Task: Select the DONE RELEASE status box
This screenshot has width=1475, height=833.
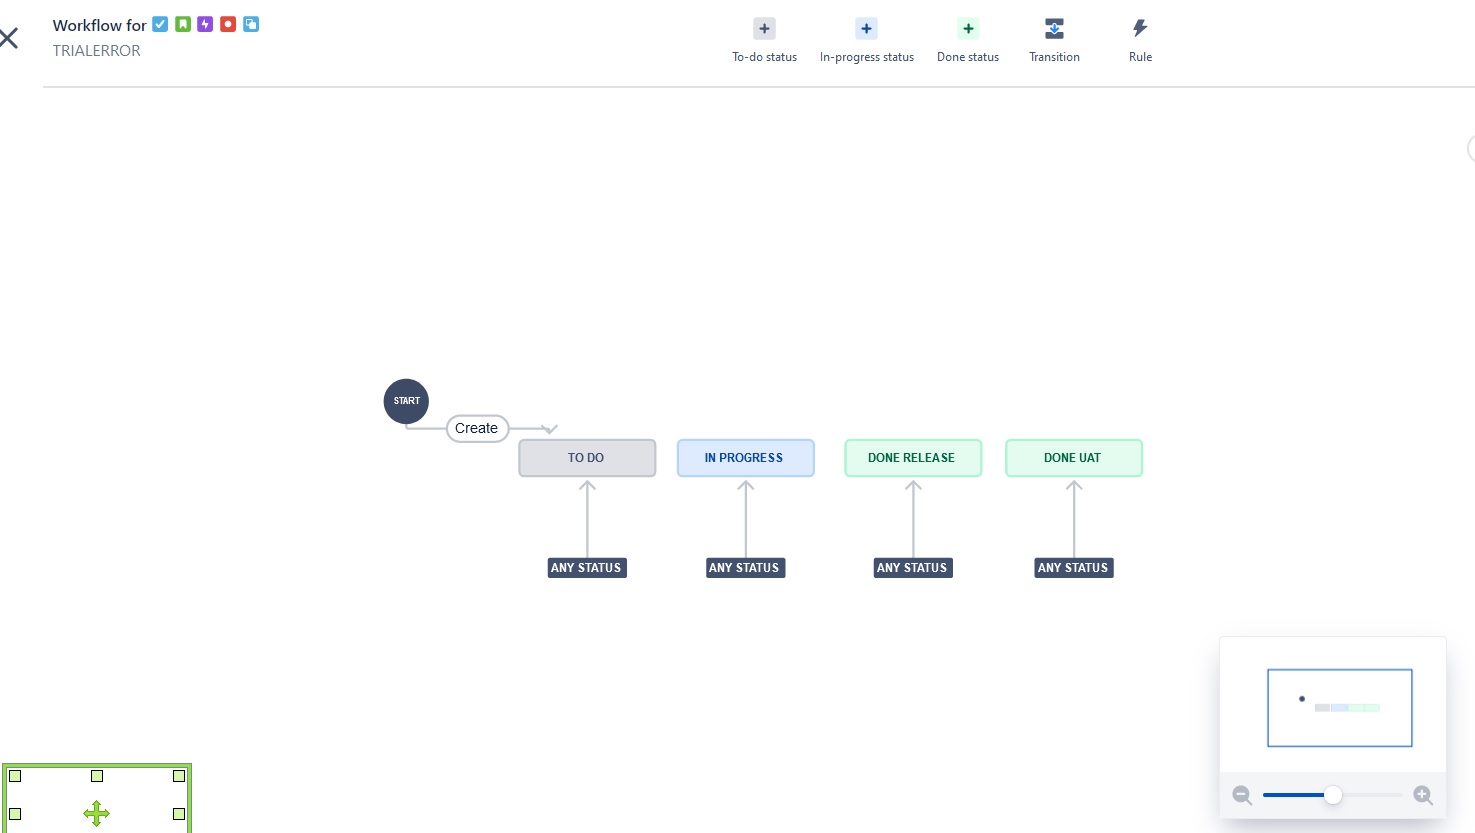Action: coord(913,458)
